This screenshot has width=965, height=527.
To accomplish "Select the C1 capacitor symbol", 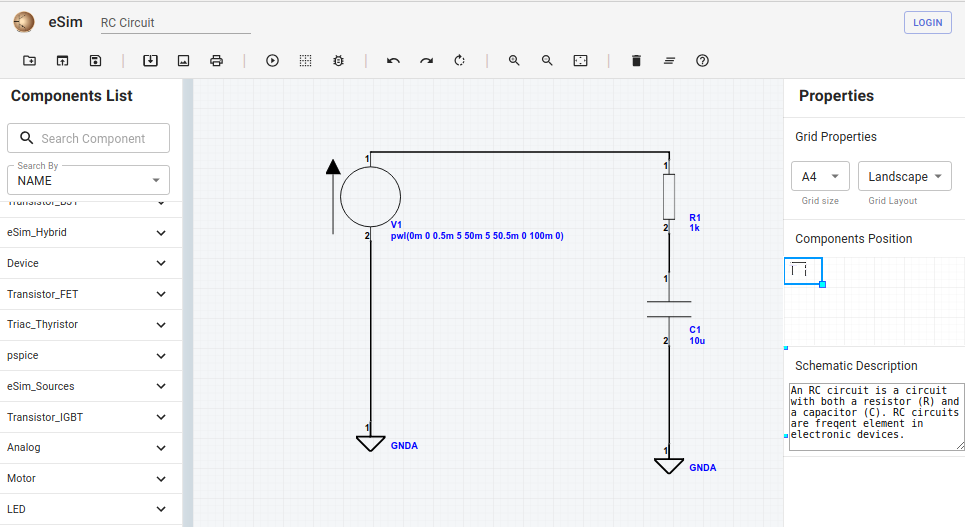I will [x=669, y=309].
